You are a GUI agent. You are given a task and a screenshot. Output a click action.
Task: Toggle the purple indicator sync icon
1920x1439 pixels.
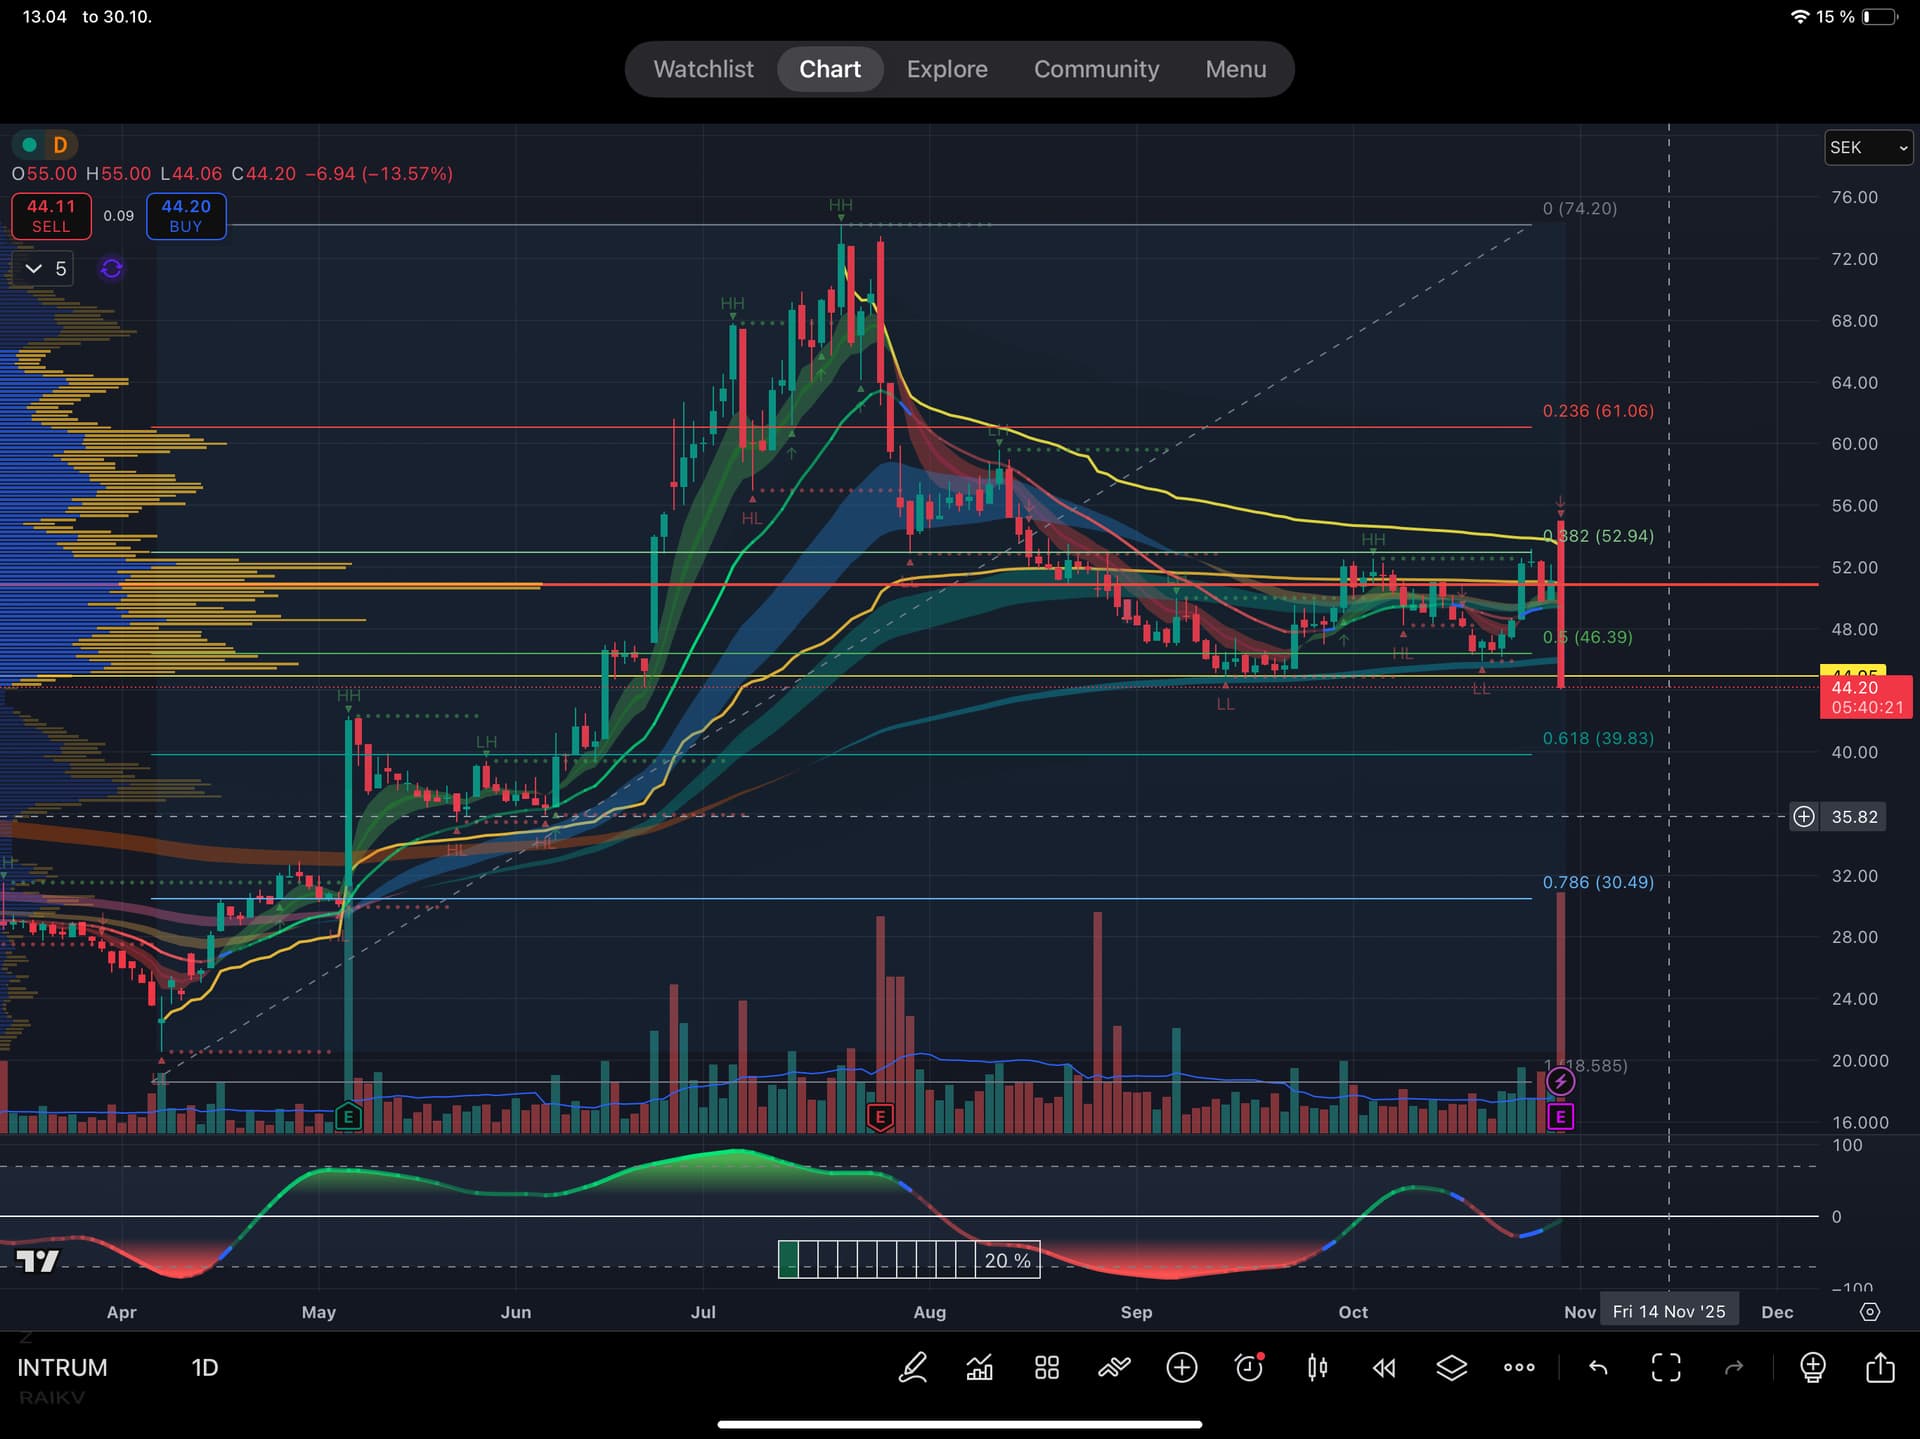coord(111,268)
